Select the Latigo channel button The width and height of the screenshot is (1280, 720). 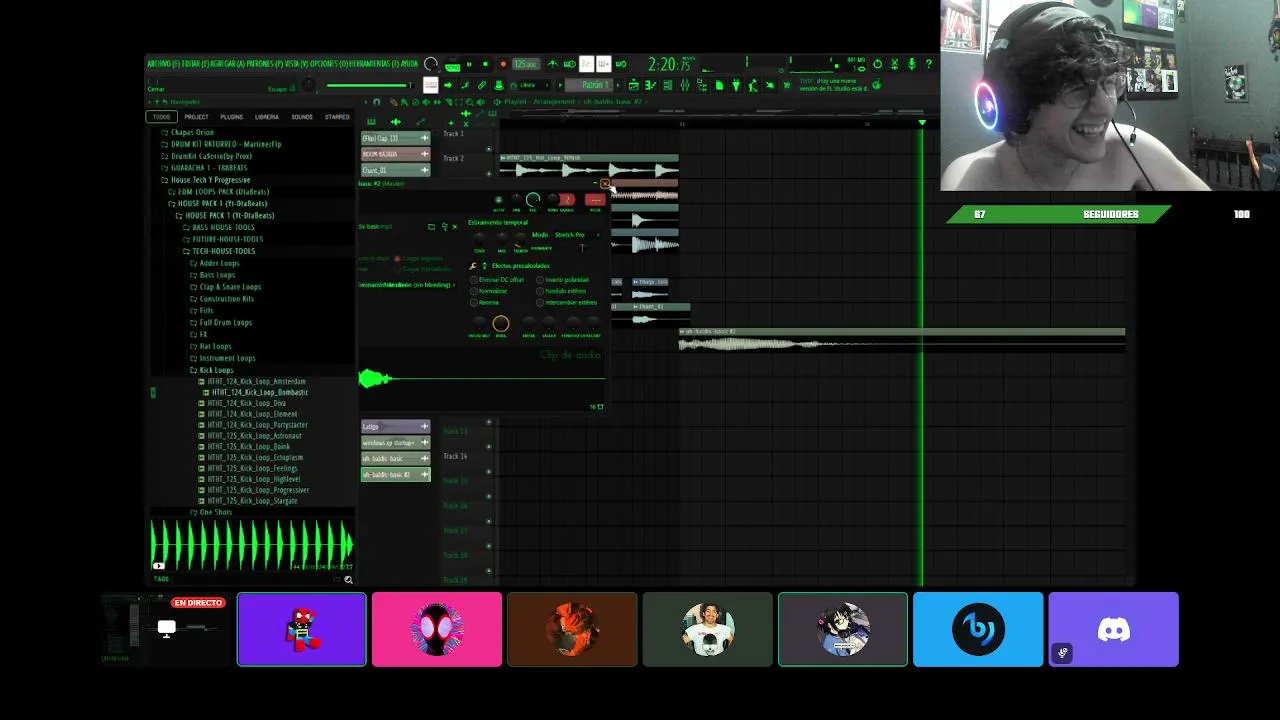click(x=395, y=426)
